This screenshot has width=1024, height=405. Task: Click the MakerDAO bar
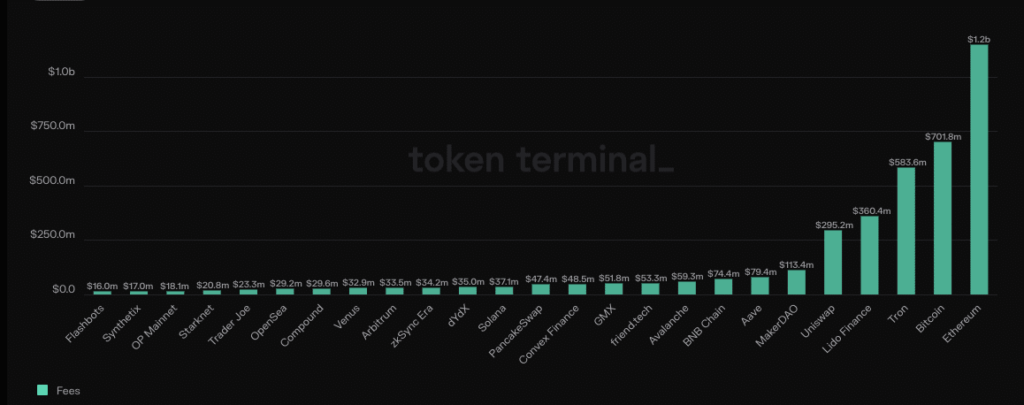[x=796, y=282]
